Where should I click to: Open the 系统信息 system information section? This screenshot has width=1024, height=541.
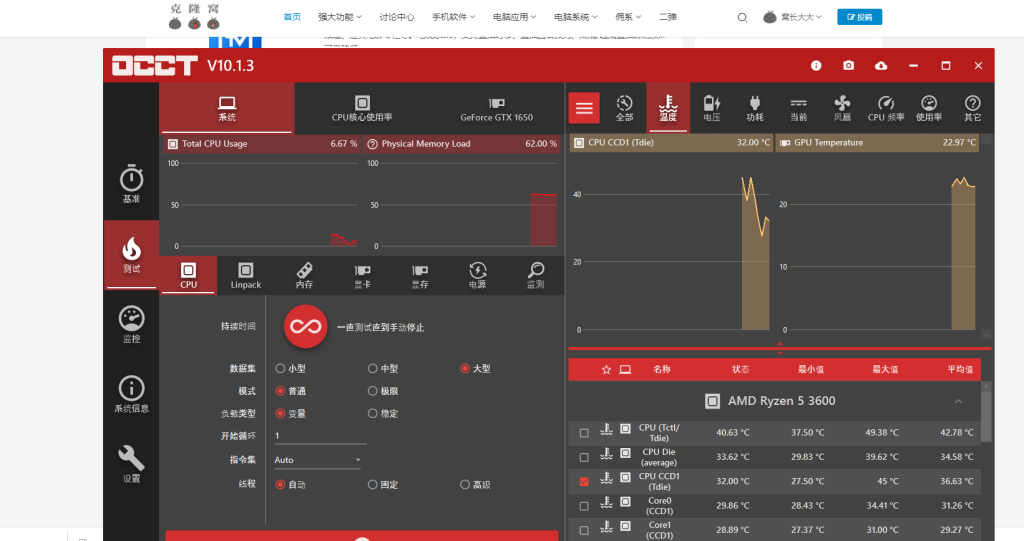click(131, 394)
